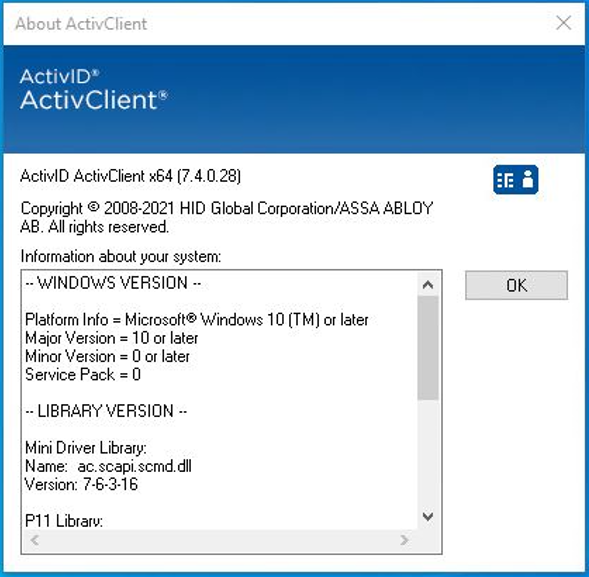Viewport: 589px width, 577px height.
Task: Click the '-- LIBRARY VERSION --' heading
Action: tap(106, 411)
